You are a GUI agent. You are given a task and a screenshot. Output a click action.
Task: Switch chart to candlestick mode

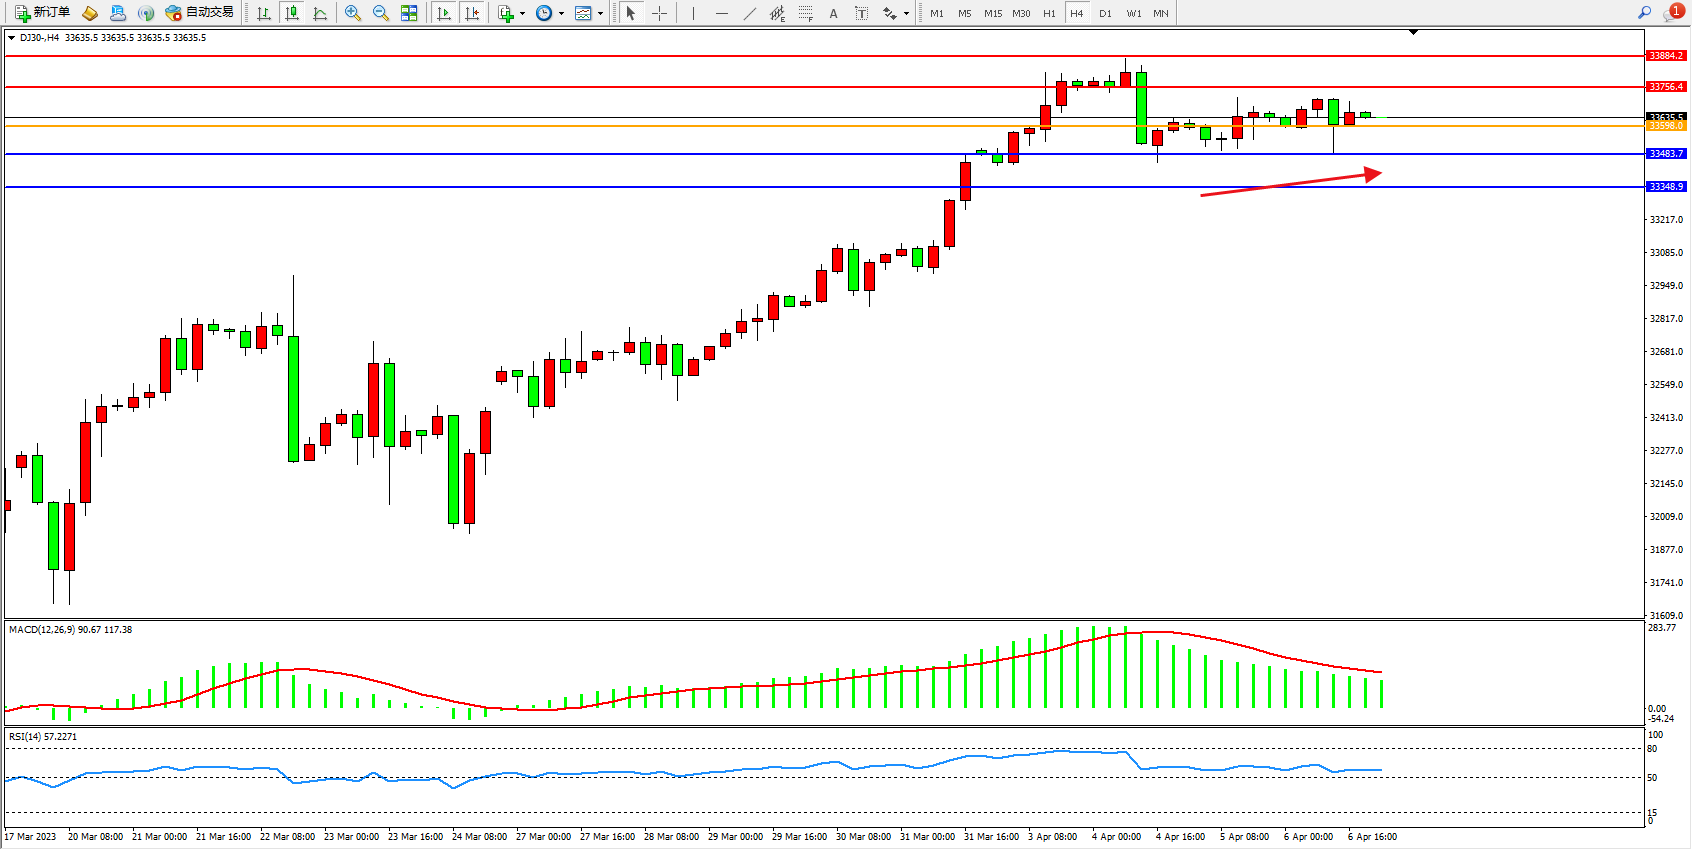(x=292, y=13)
